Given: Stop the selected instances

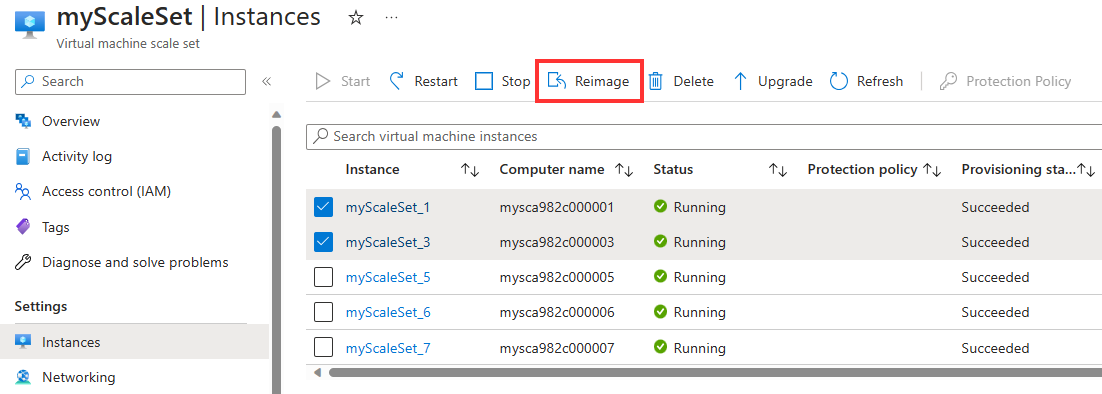Looking at the screenshot, I should coord(503,81).
